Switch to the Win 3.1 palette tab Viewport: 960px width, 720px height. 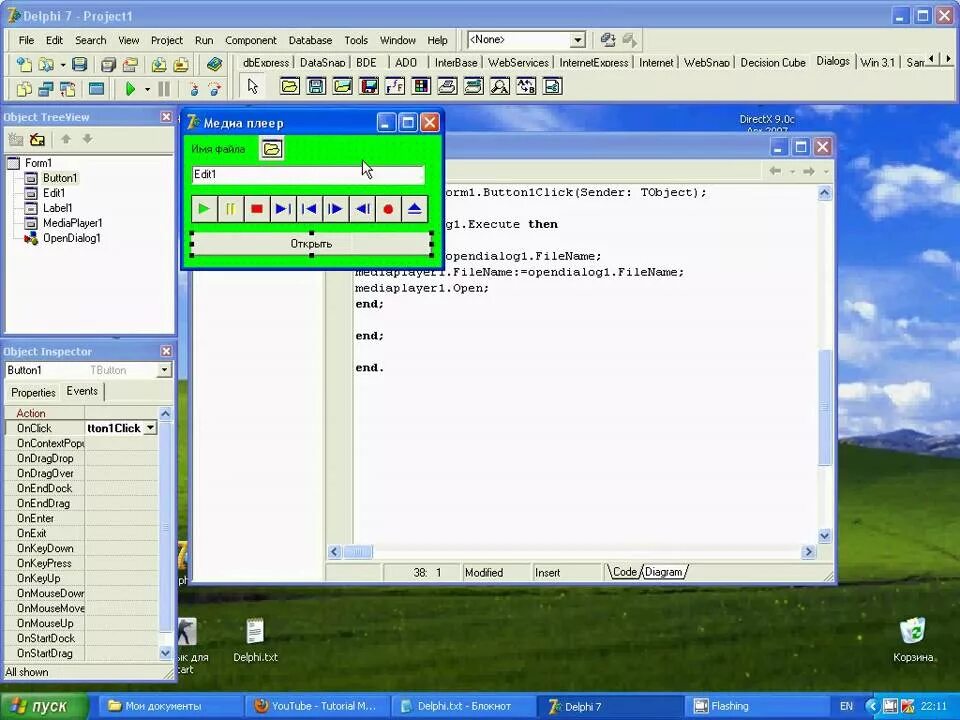pos(877,62)
